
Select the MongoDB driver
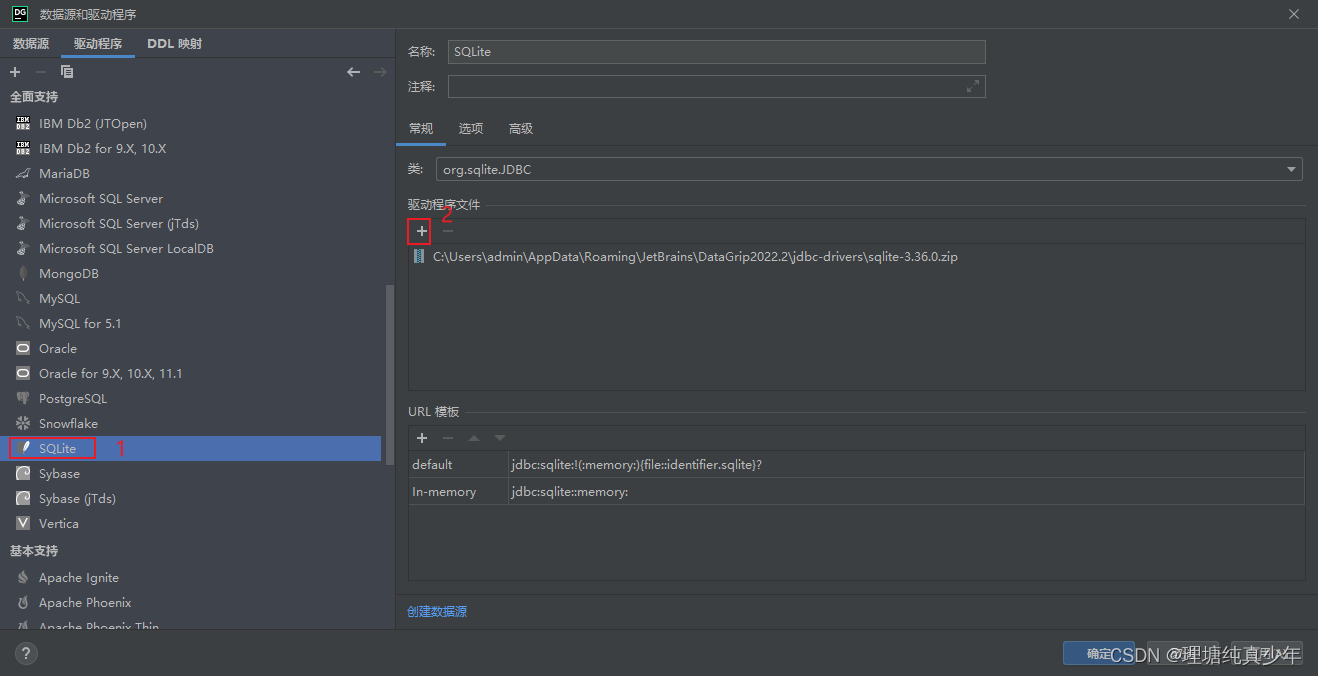click(x=68, y=273)
